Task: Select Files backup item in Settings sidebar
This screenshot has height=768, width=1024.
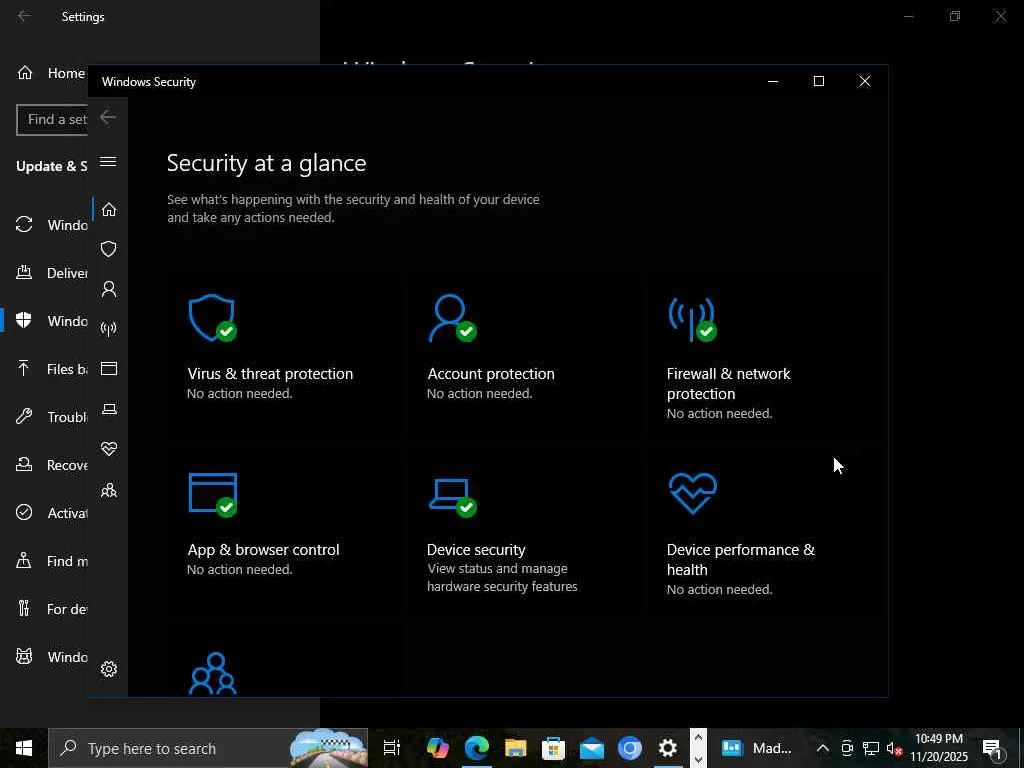Action: click(46, 369)
